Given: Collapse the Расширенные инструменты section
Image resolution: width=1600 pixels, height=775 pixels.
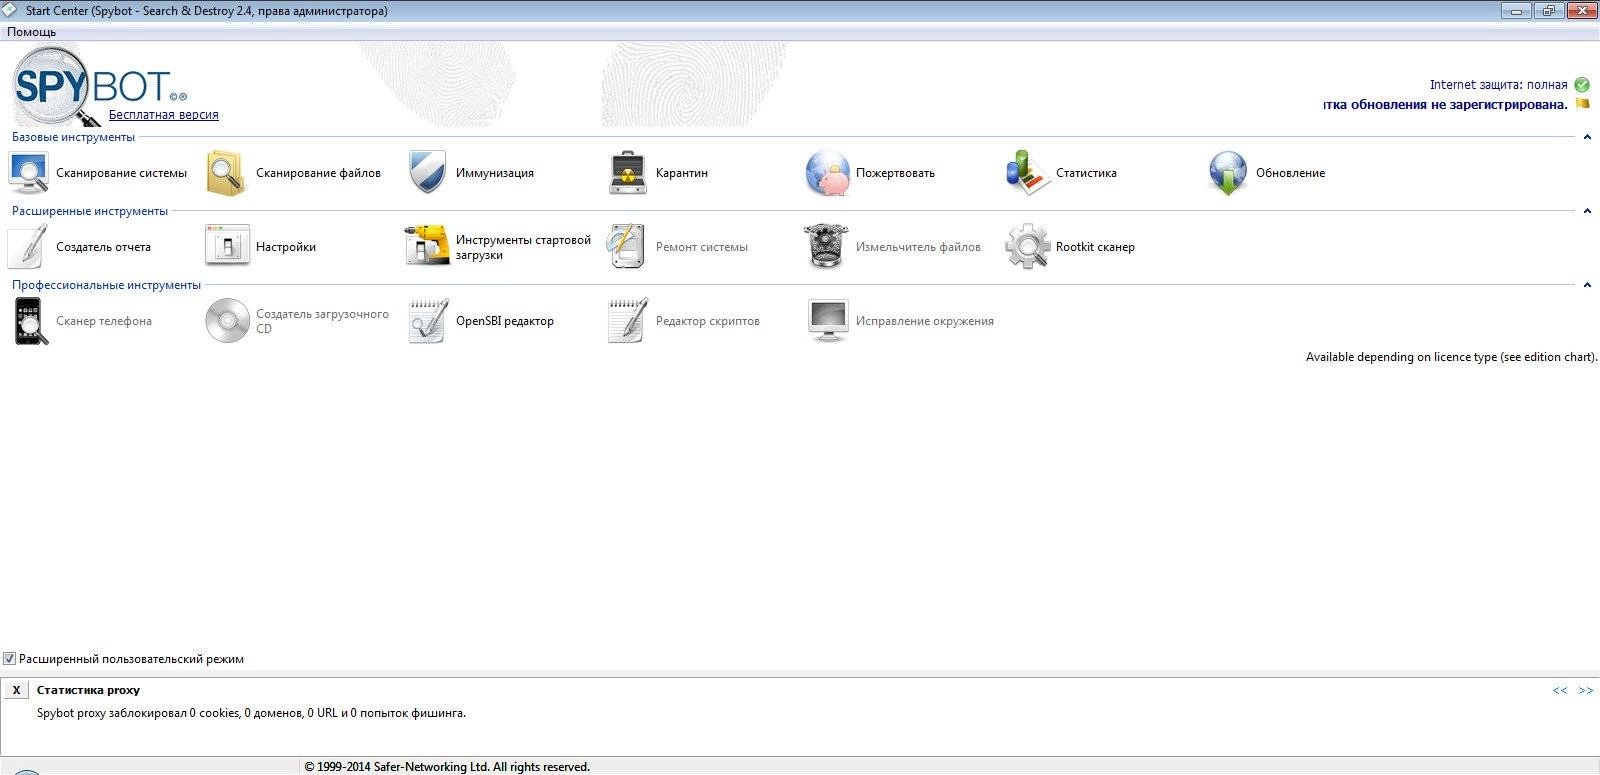Looking at the screenshot, I should point(1587,211).
